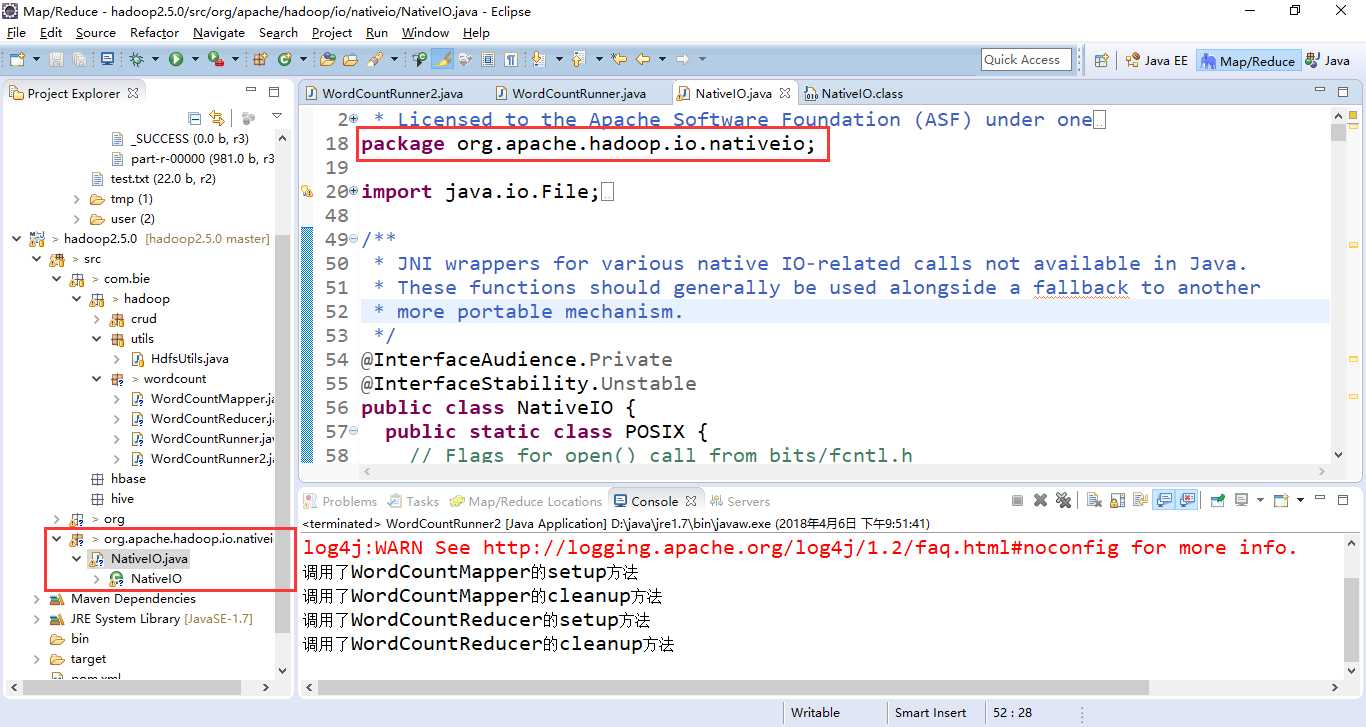Viewport: 1366px width, 727px height.
Task: Open the Window menu
Action: tap(425, 33)
